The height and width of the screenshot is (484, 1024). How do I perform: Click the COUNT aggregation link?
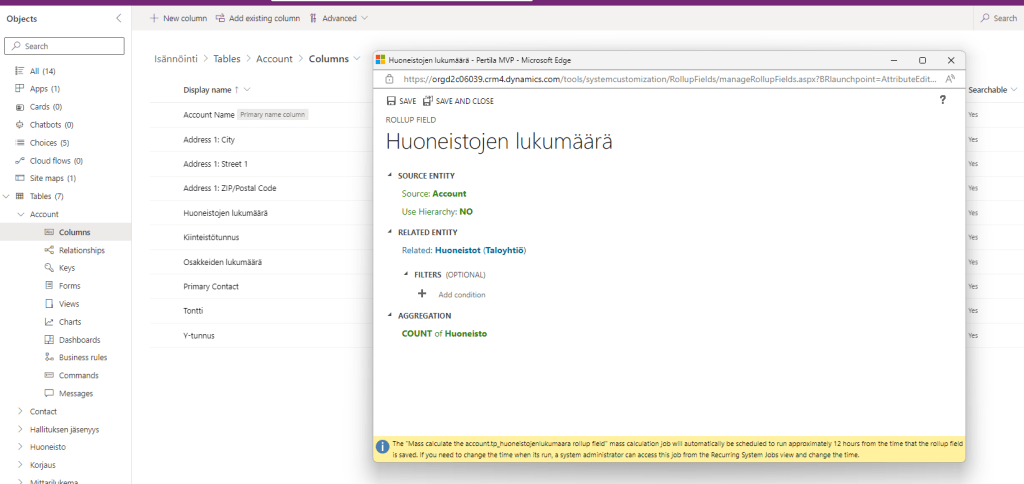(x=416, y=333)
